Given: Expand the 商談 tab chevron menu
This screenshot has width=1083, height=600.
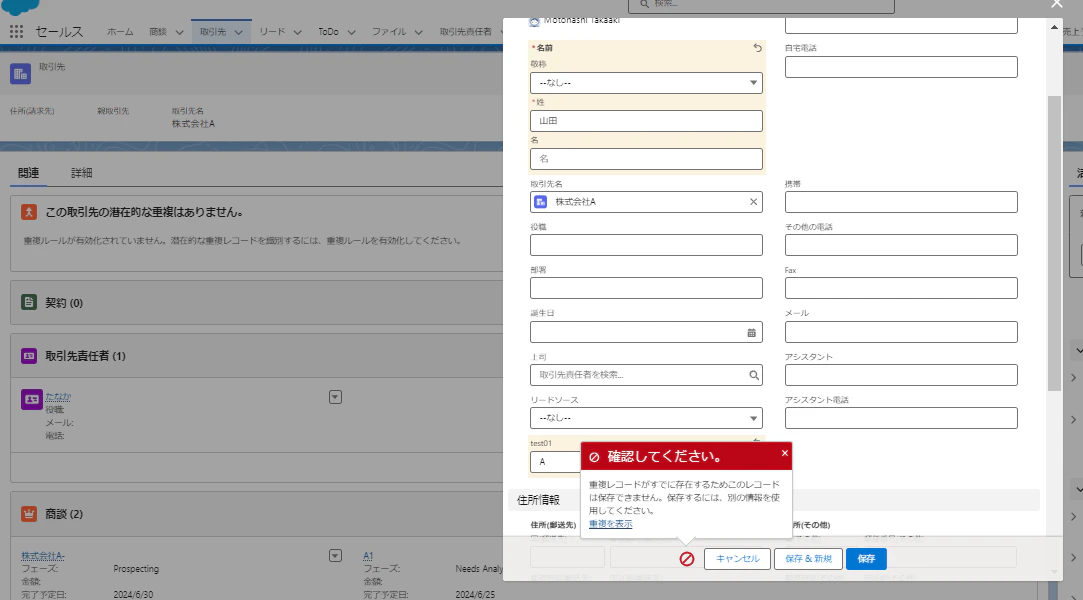Looking at the screenshot, I should click(180, 32).
